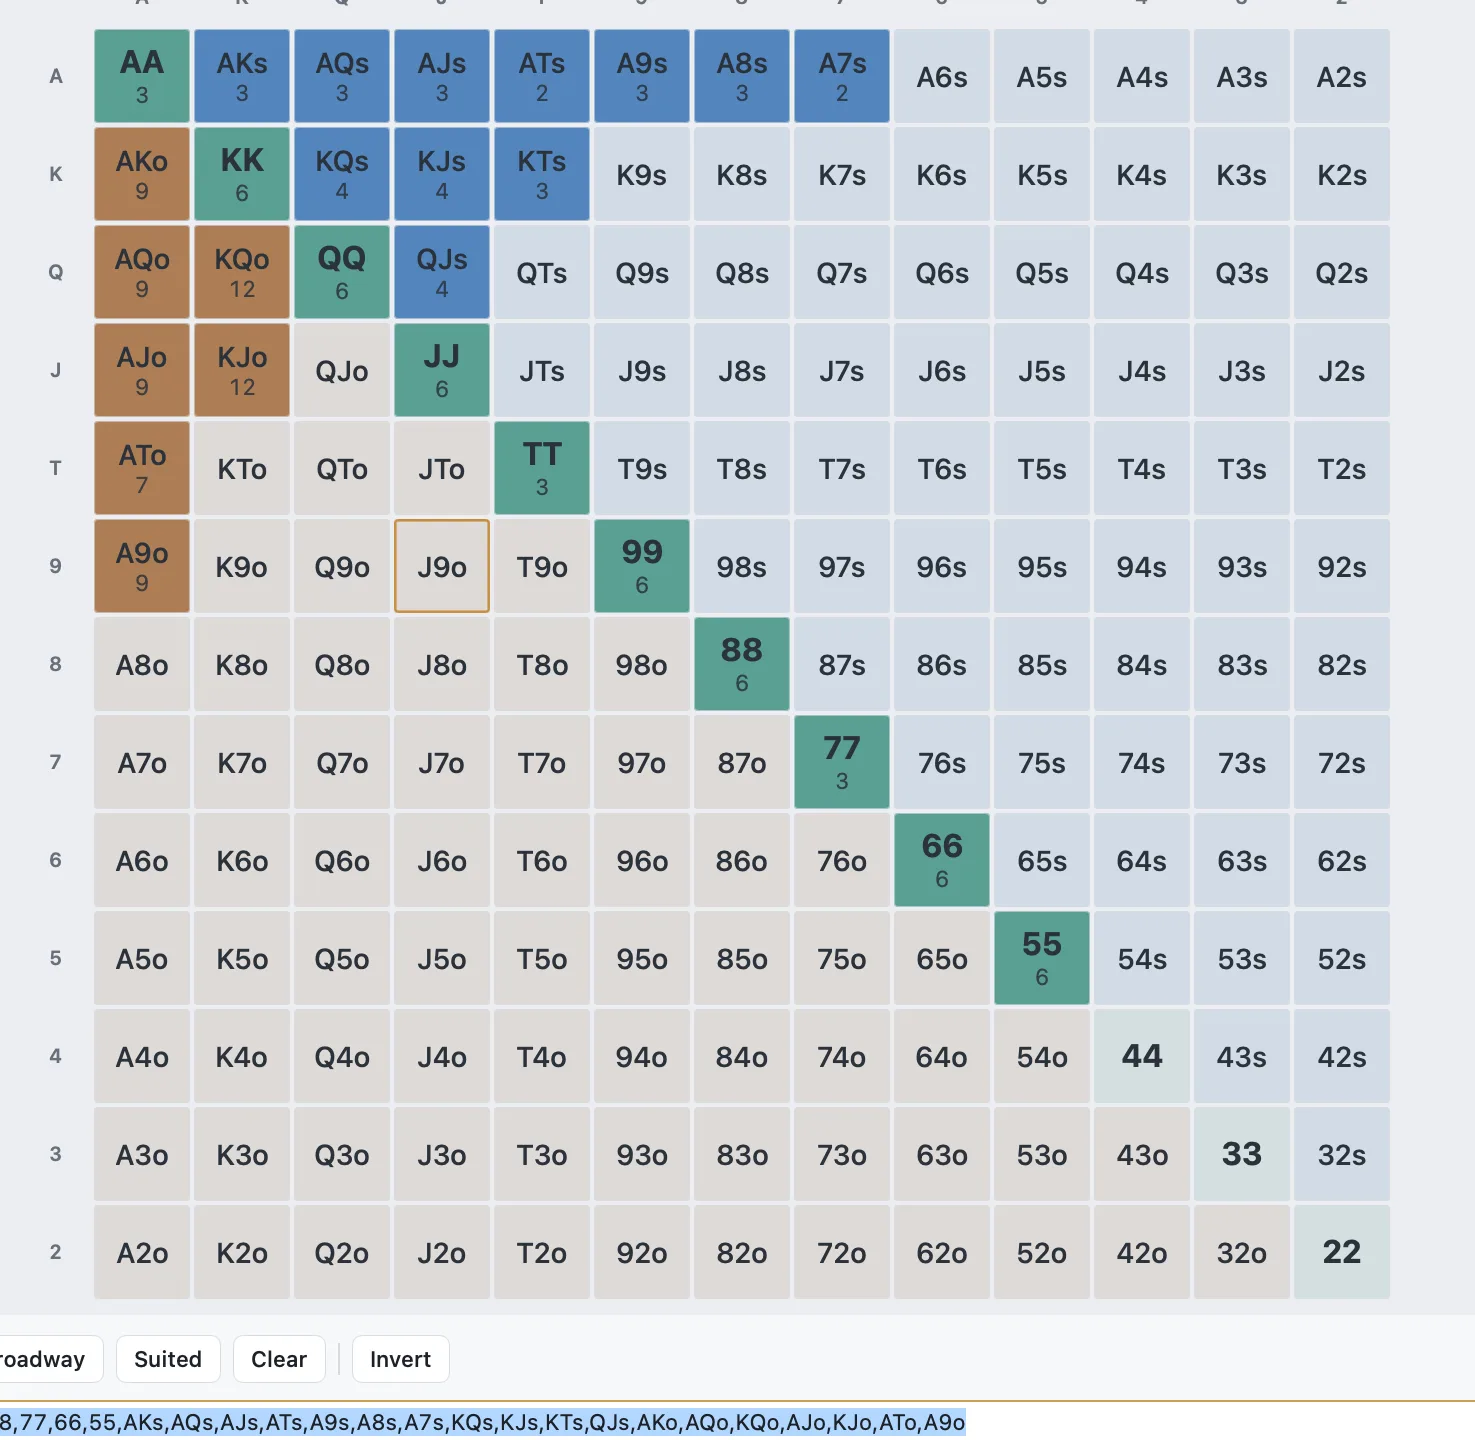Select the 22 pair cell

pyautogui.click(x=1342, y=1252)
